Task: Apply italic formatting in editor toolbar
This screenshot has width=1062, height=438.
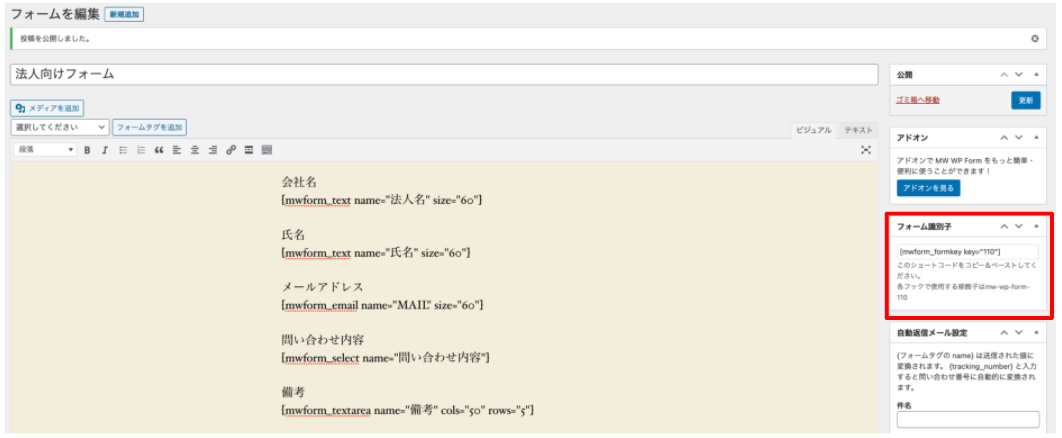Action: (x=104, y=150)
